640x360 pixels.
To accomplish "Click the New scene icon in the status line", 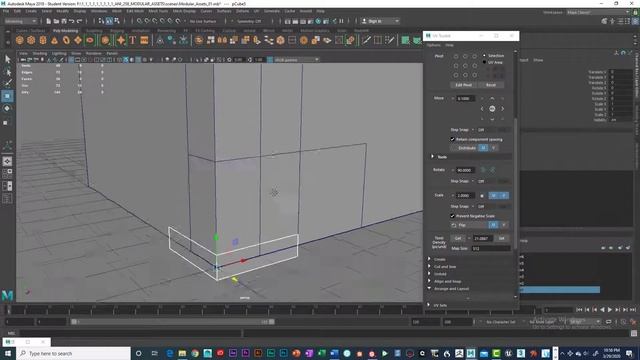I will (x=49, y=21).
